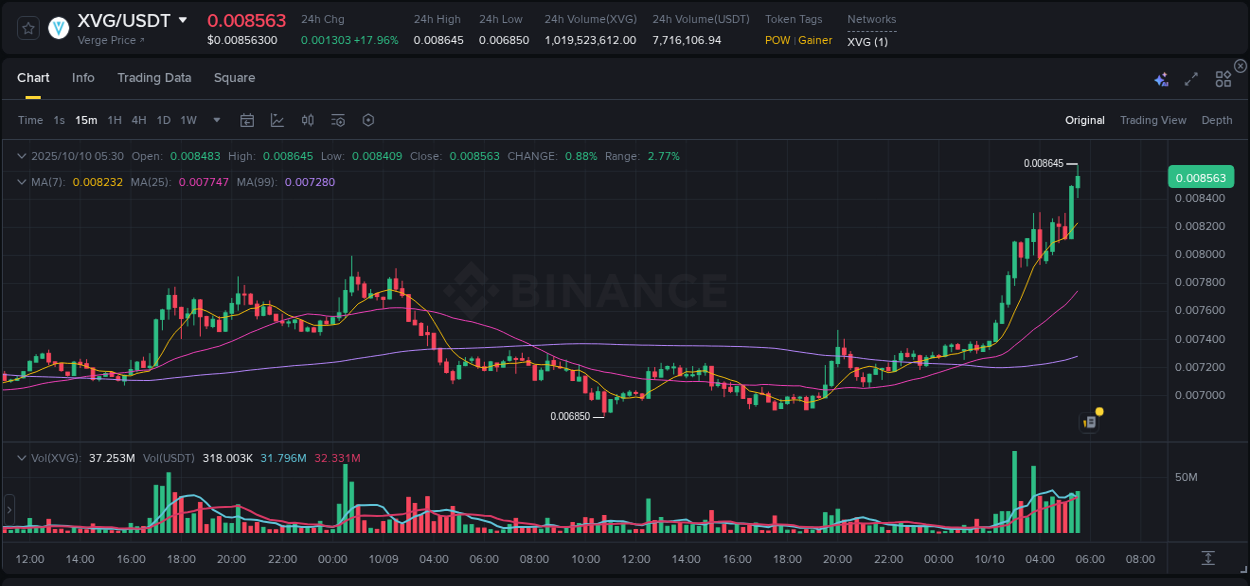Screen dimensions: 1250x586
Task: Open the OHLC display icon
Action: 307,119
